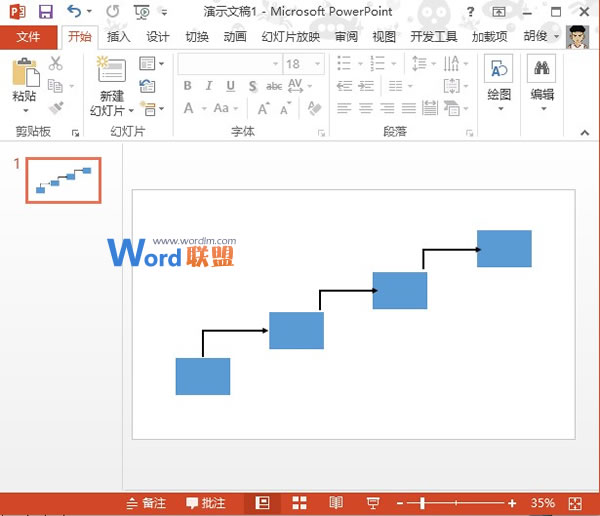Switch to the Animations (动画) tab
600x516 pixels.
[235, 37]
